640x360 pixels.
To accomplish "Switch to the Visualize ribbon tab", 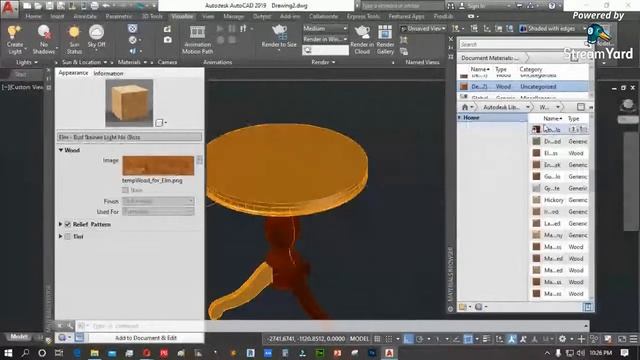I will (182, 16).
